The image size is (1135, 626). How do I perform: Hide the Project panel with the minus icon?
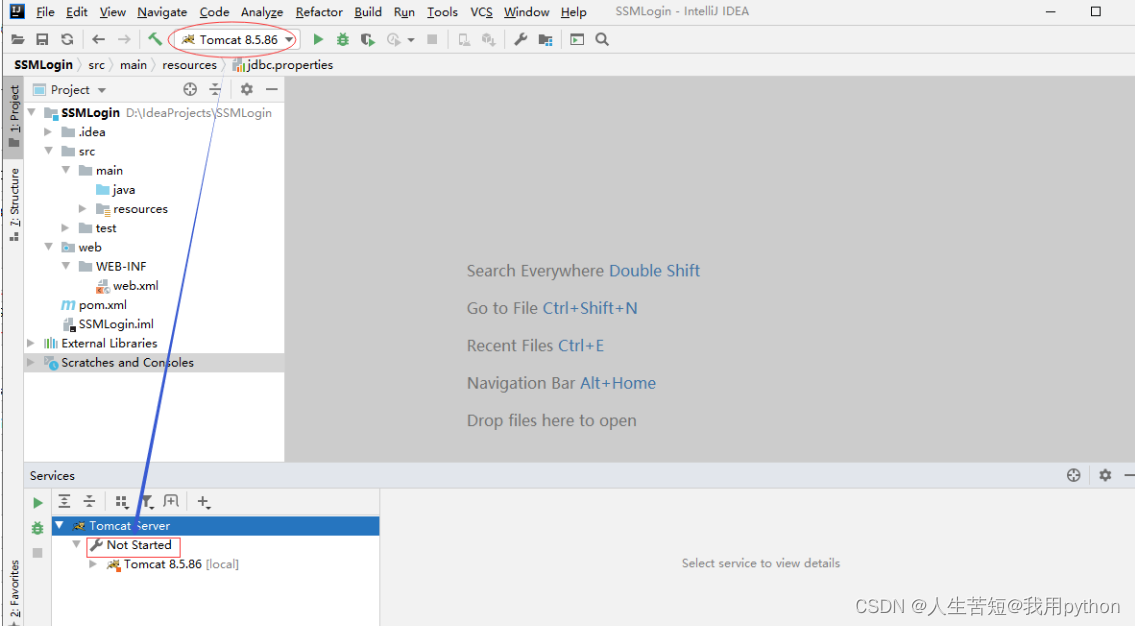271,89
